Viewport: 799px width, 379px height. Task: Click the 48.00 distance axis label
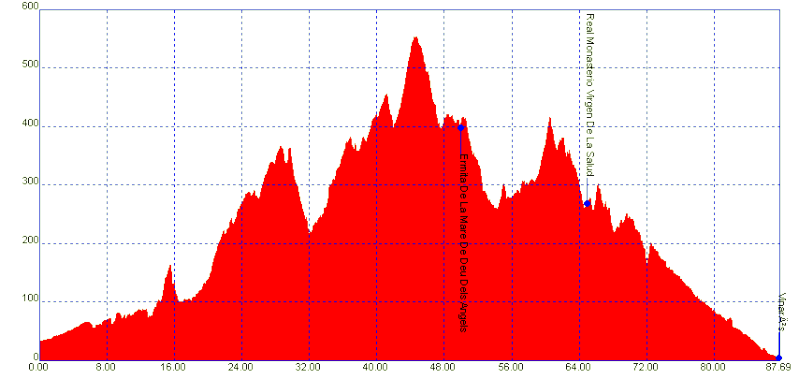tap(444, 367)
